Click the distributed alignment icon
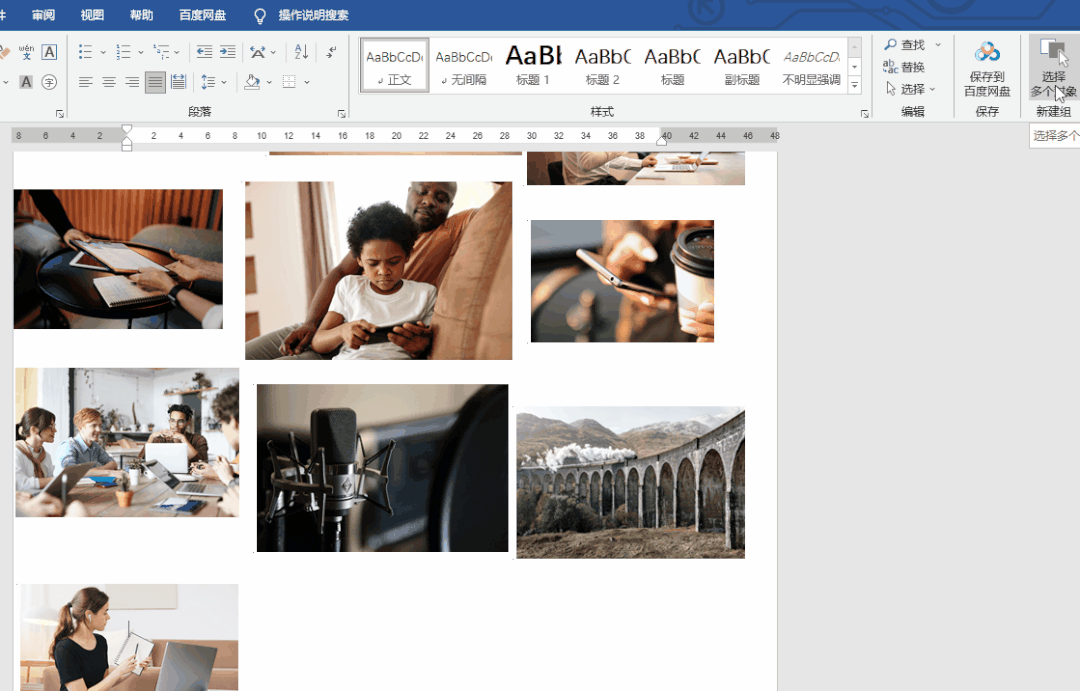The image size is (1080, 691). pyautogui.click(x=178, y=82)
